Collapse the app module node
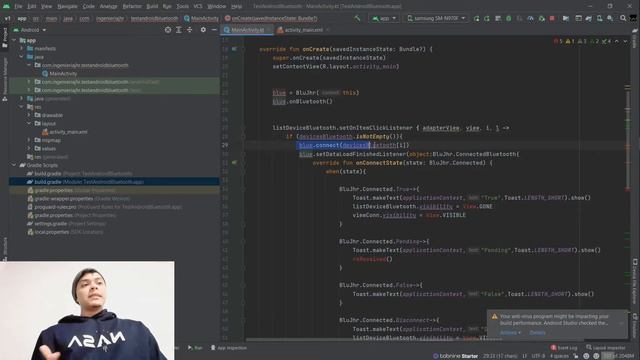 (14, 40)
